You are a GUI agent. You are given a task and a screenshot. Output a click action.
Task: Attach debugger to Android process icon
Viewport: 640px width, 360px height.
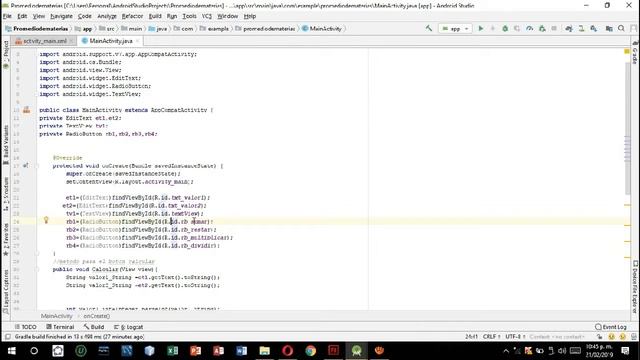pos(542,28)
